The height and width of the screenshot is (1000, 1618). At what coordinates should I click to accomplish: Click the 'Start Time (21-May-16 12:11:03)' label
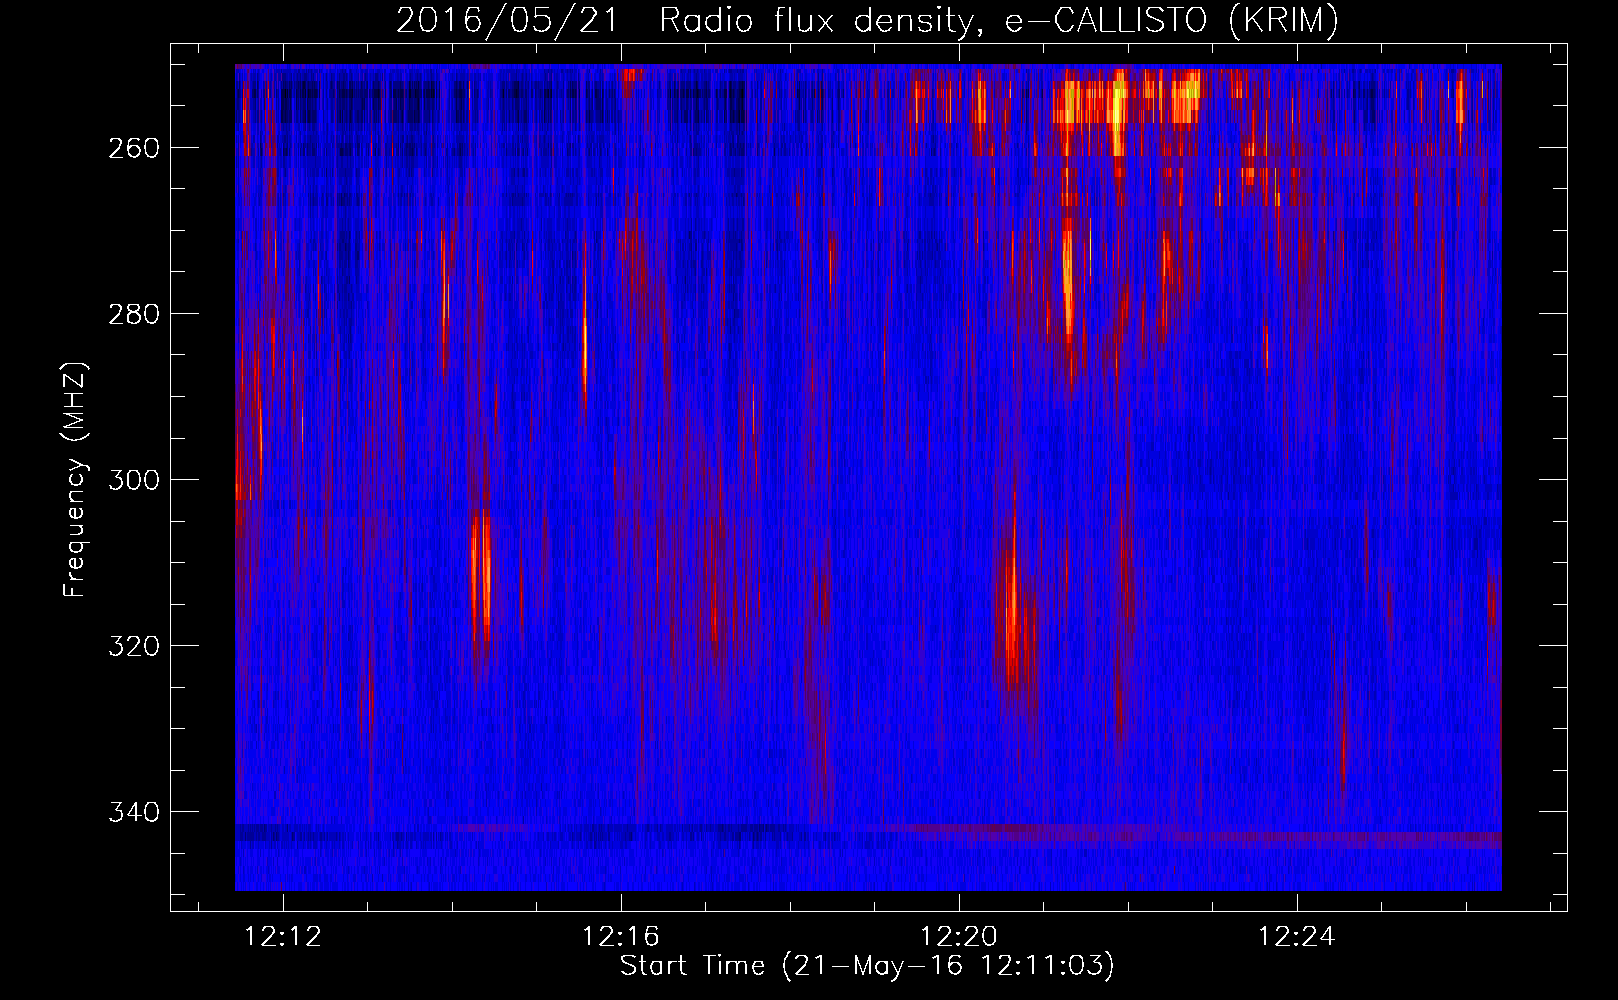(x=867, y=966)
